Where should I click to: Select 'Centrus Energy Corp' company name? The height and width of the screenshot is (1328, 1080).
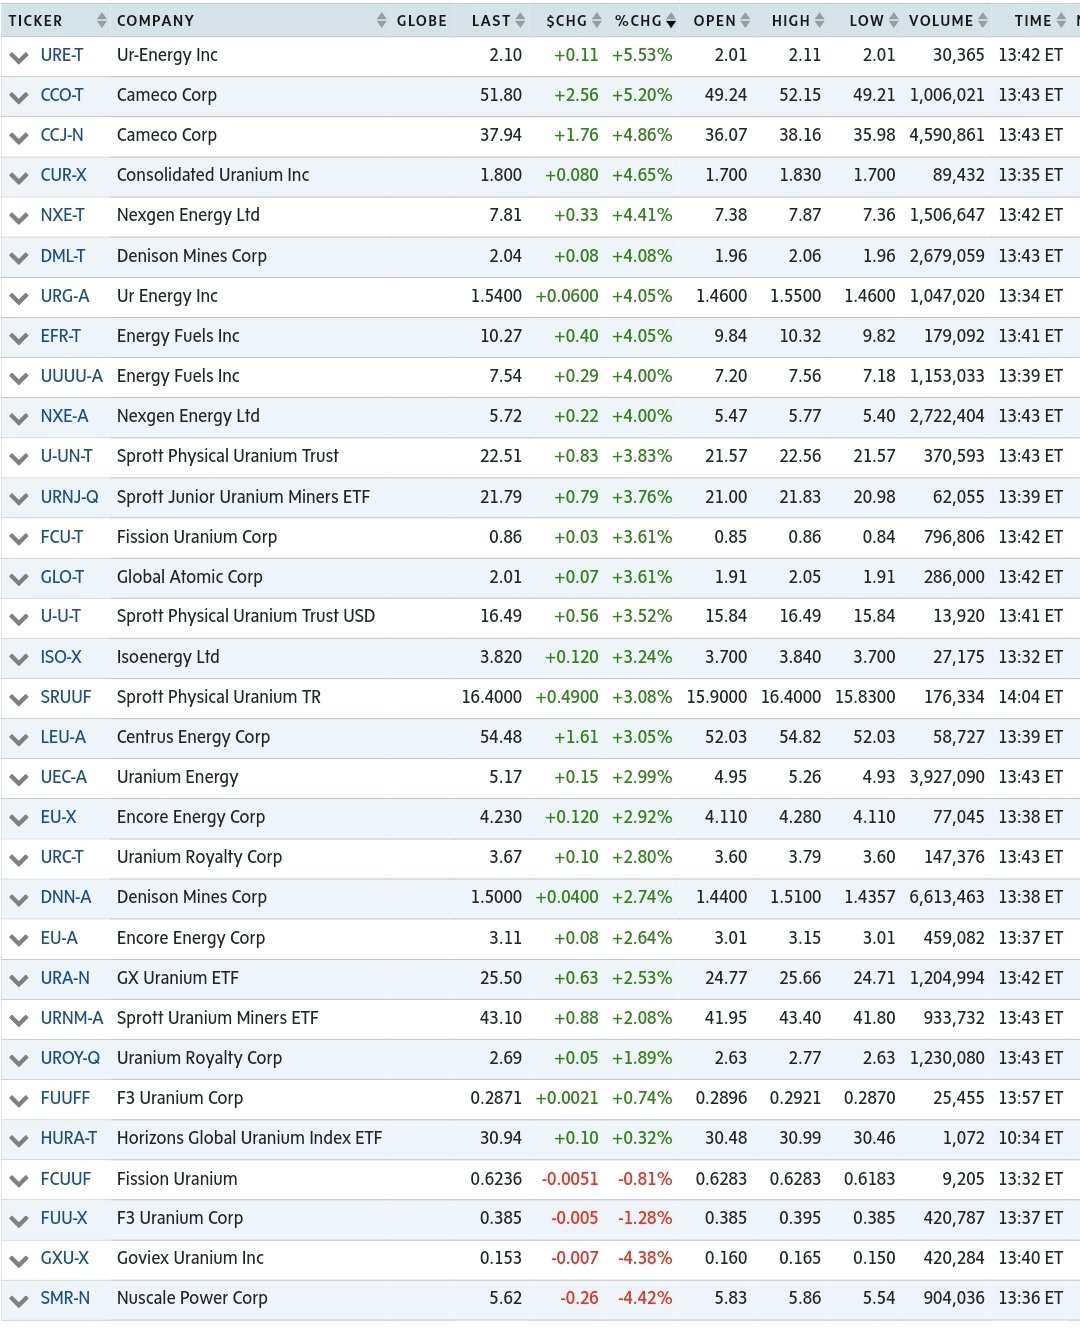point(193,737)
